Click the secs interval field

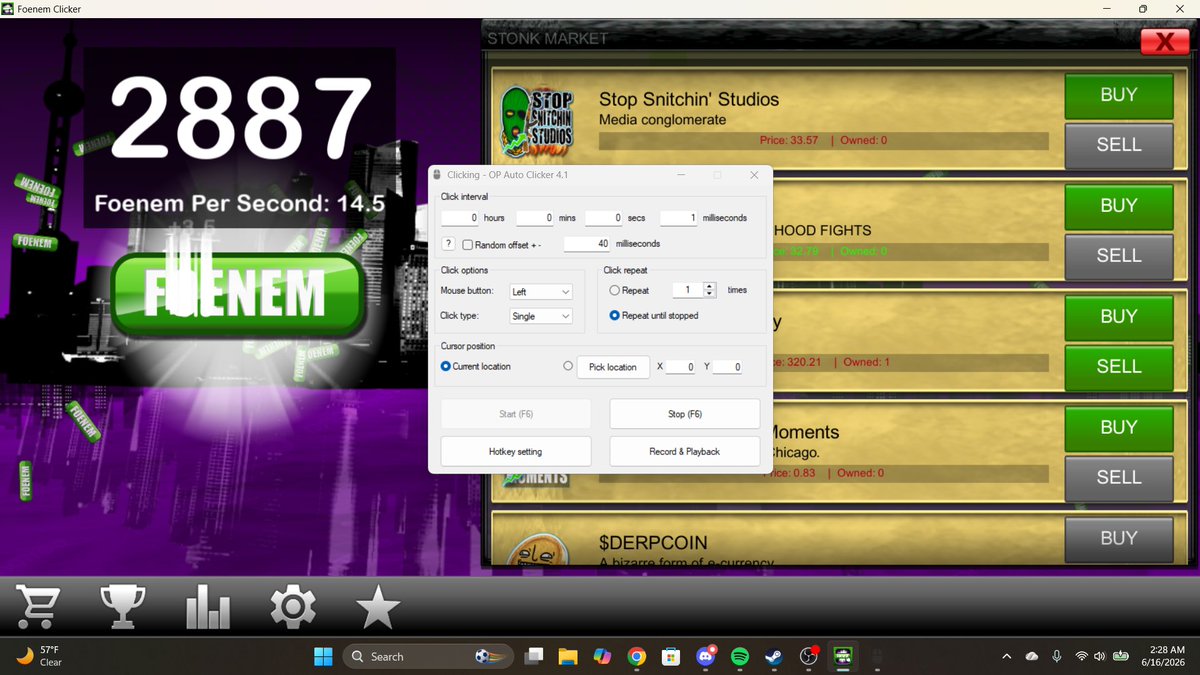pos(604,217)
